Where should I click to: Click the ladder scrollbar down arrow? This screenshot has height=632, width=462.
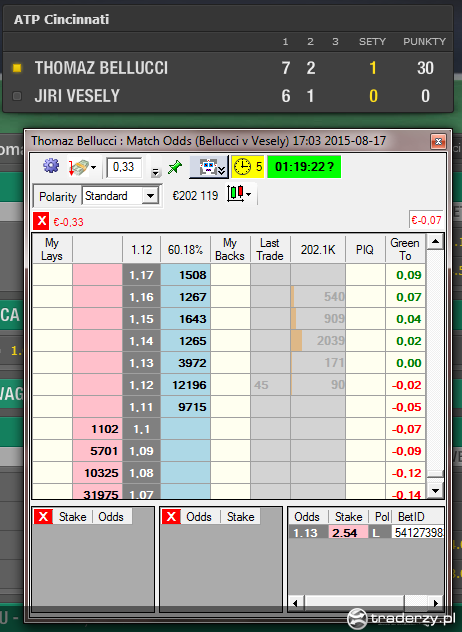click(435, 491)
